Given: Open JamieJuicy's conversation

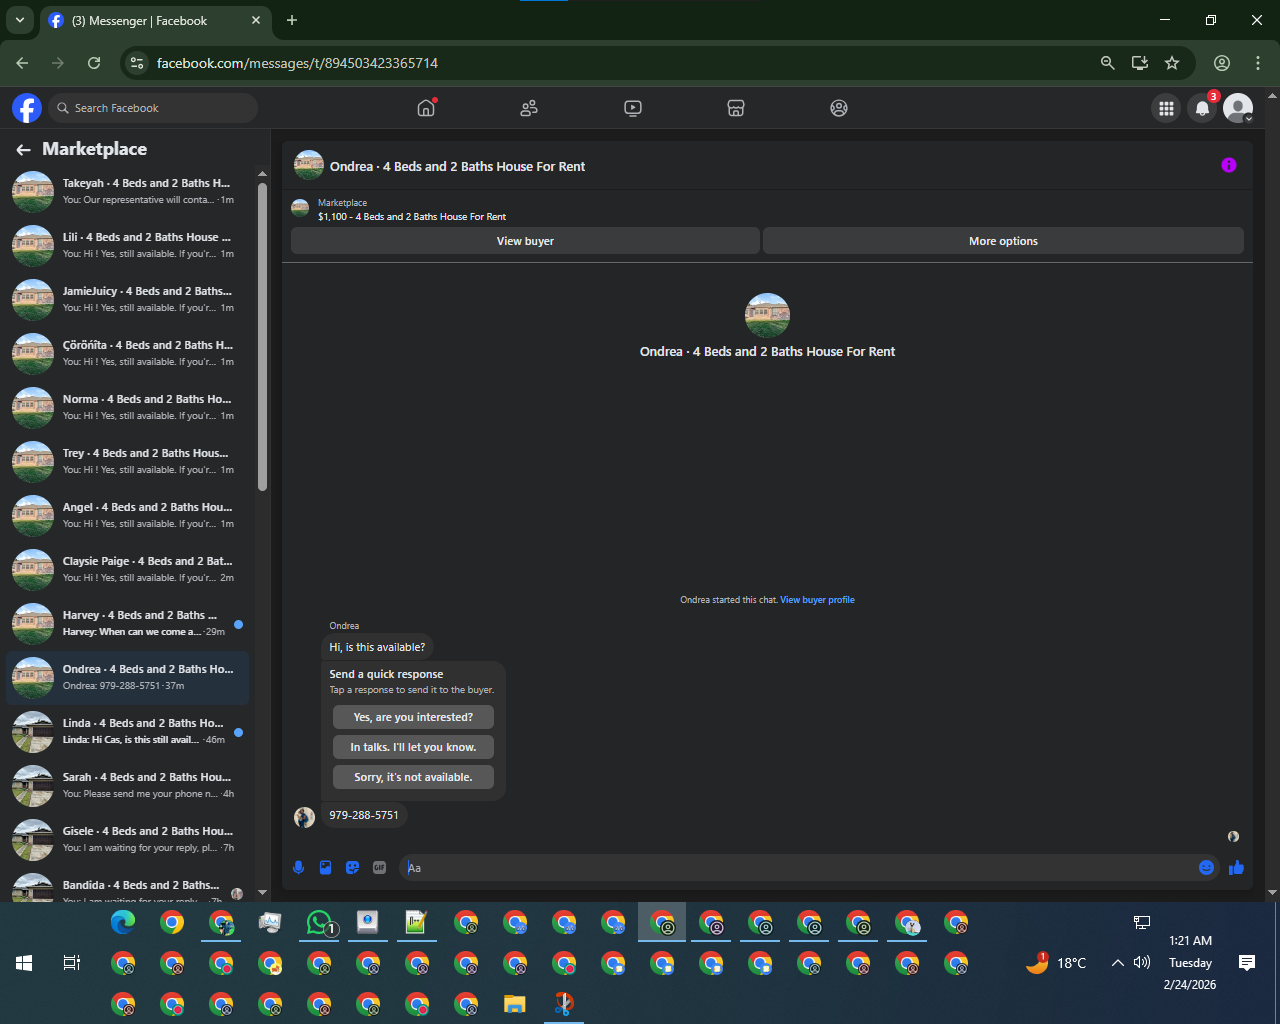Looking at the screenshot, I should point(127,299).
